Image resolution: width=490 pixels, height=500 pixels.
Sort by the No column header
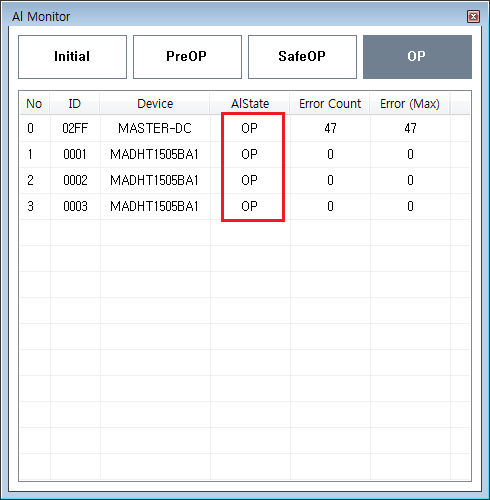34,104
